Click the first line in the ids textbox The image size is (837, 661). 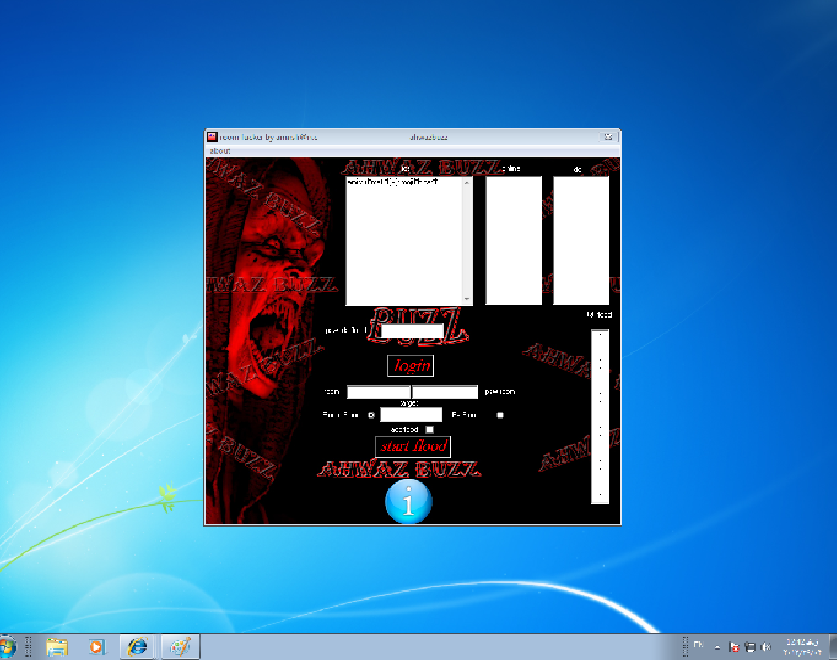click(x=392, y=182)
